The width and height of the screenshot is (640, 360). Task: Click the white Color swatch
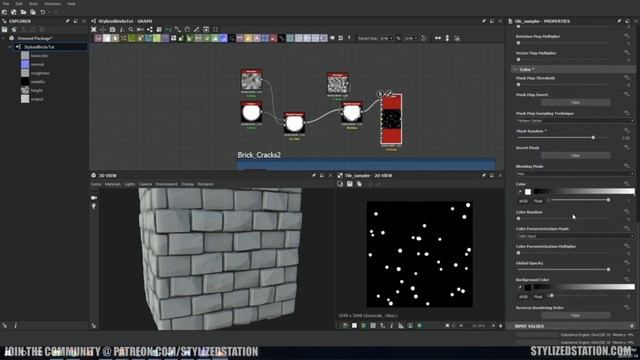pos(528,192)
